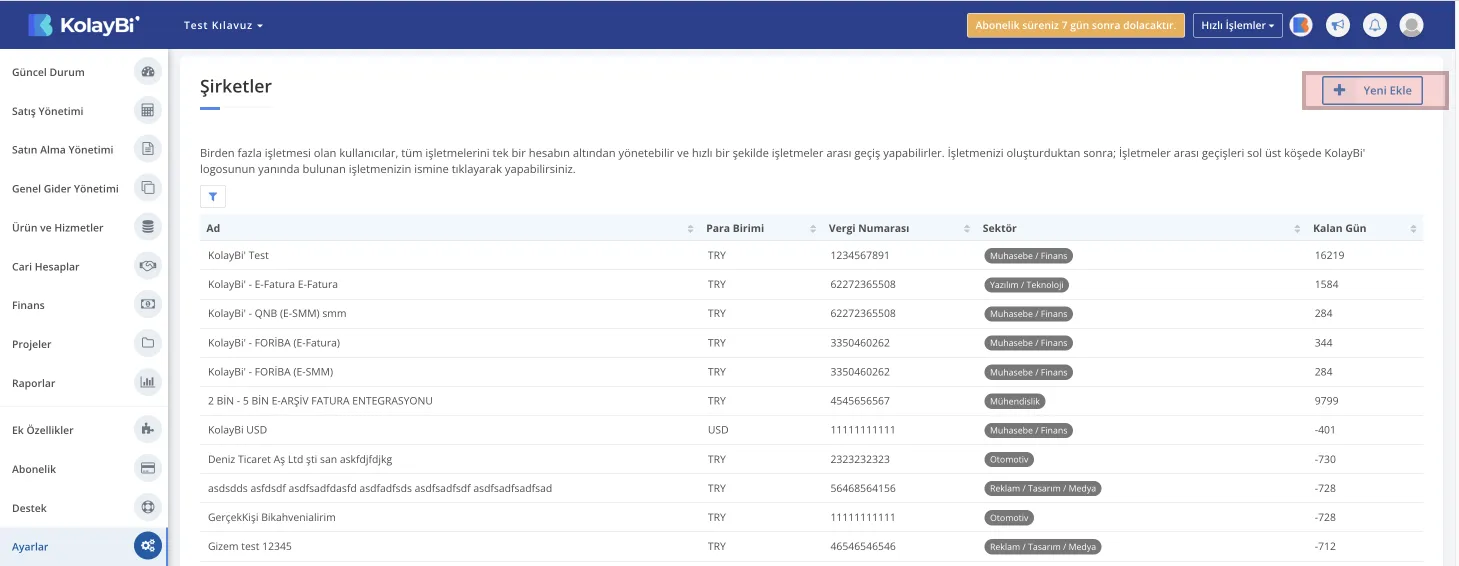This screenshot has height=566, width=1459.
Task: Open the user profile avatar
Action: pos(1412,25)
